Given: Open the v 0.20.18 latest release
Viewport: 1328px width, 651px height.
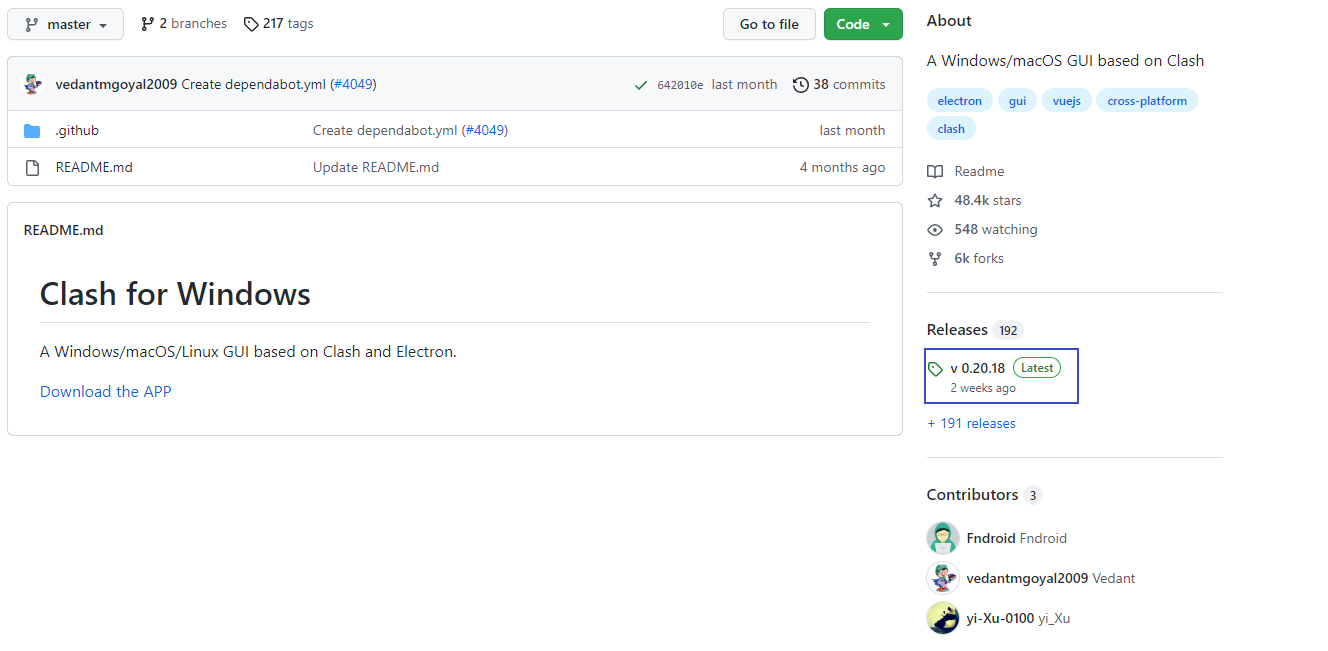Looking at the screenshot, I should [977, 368].
